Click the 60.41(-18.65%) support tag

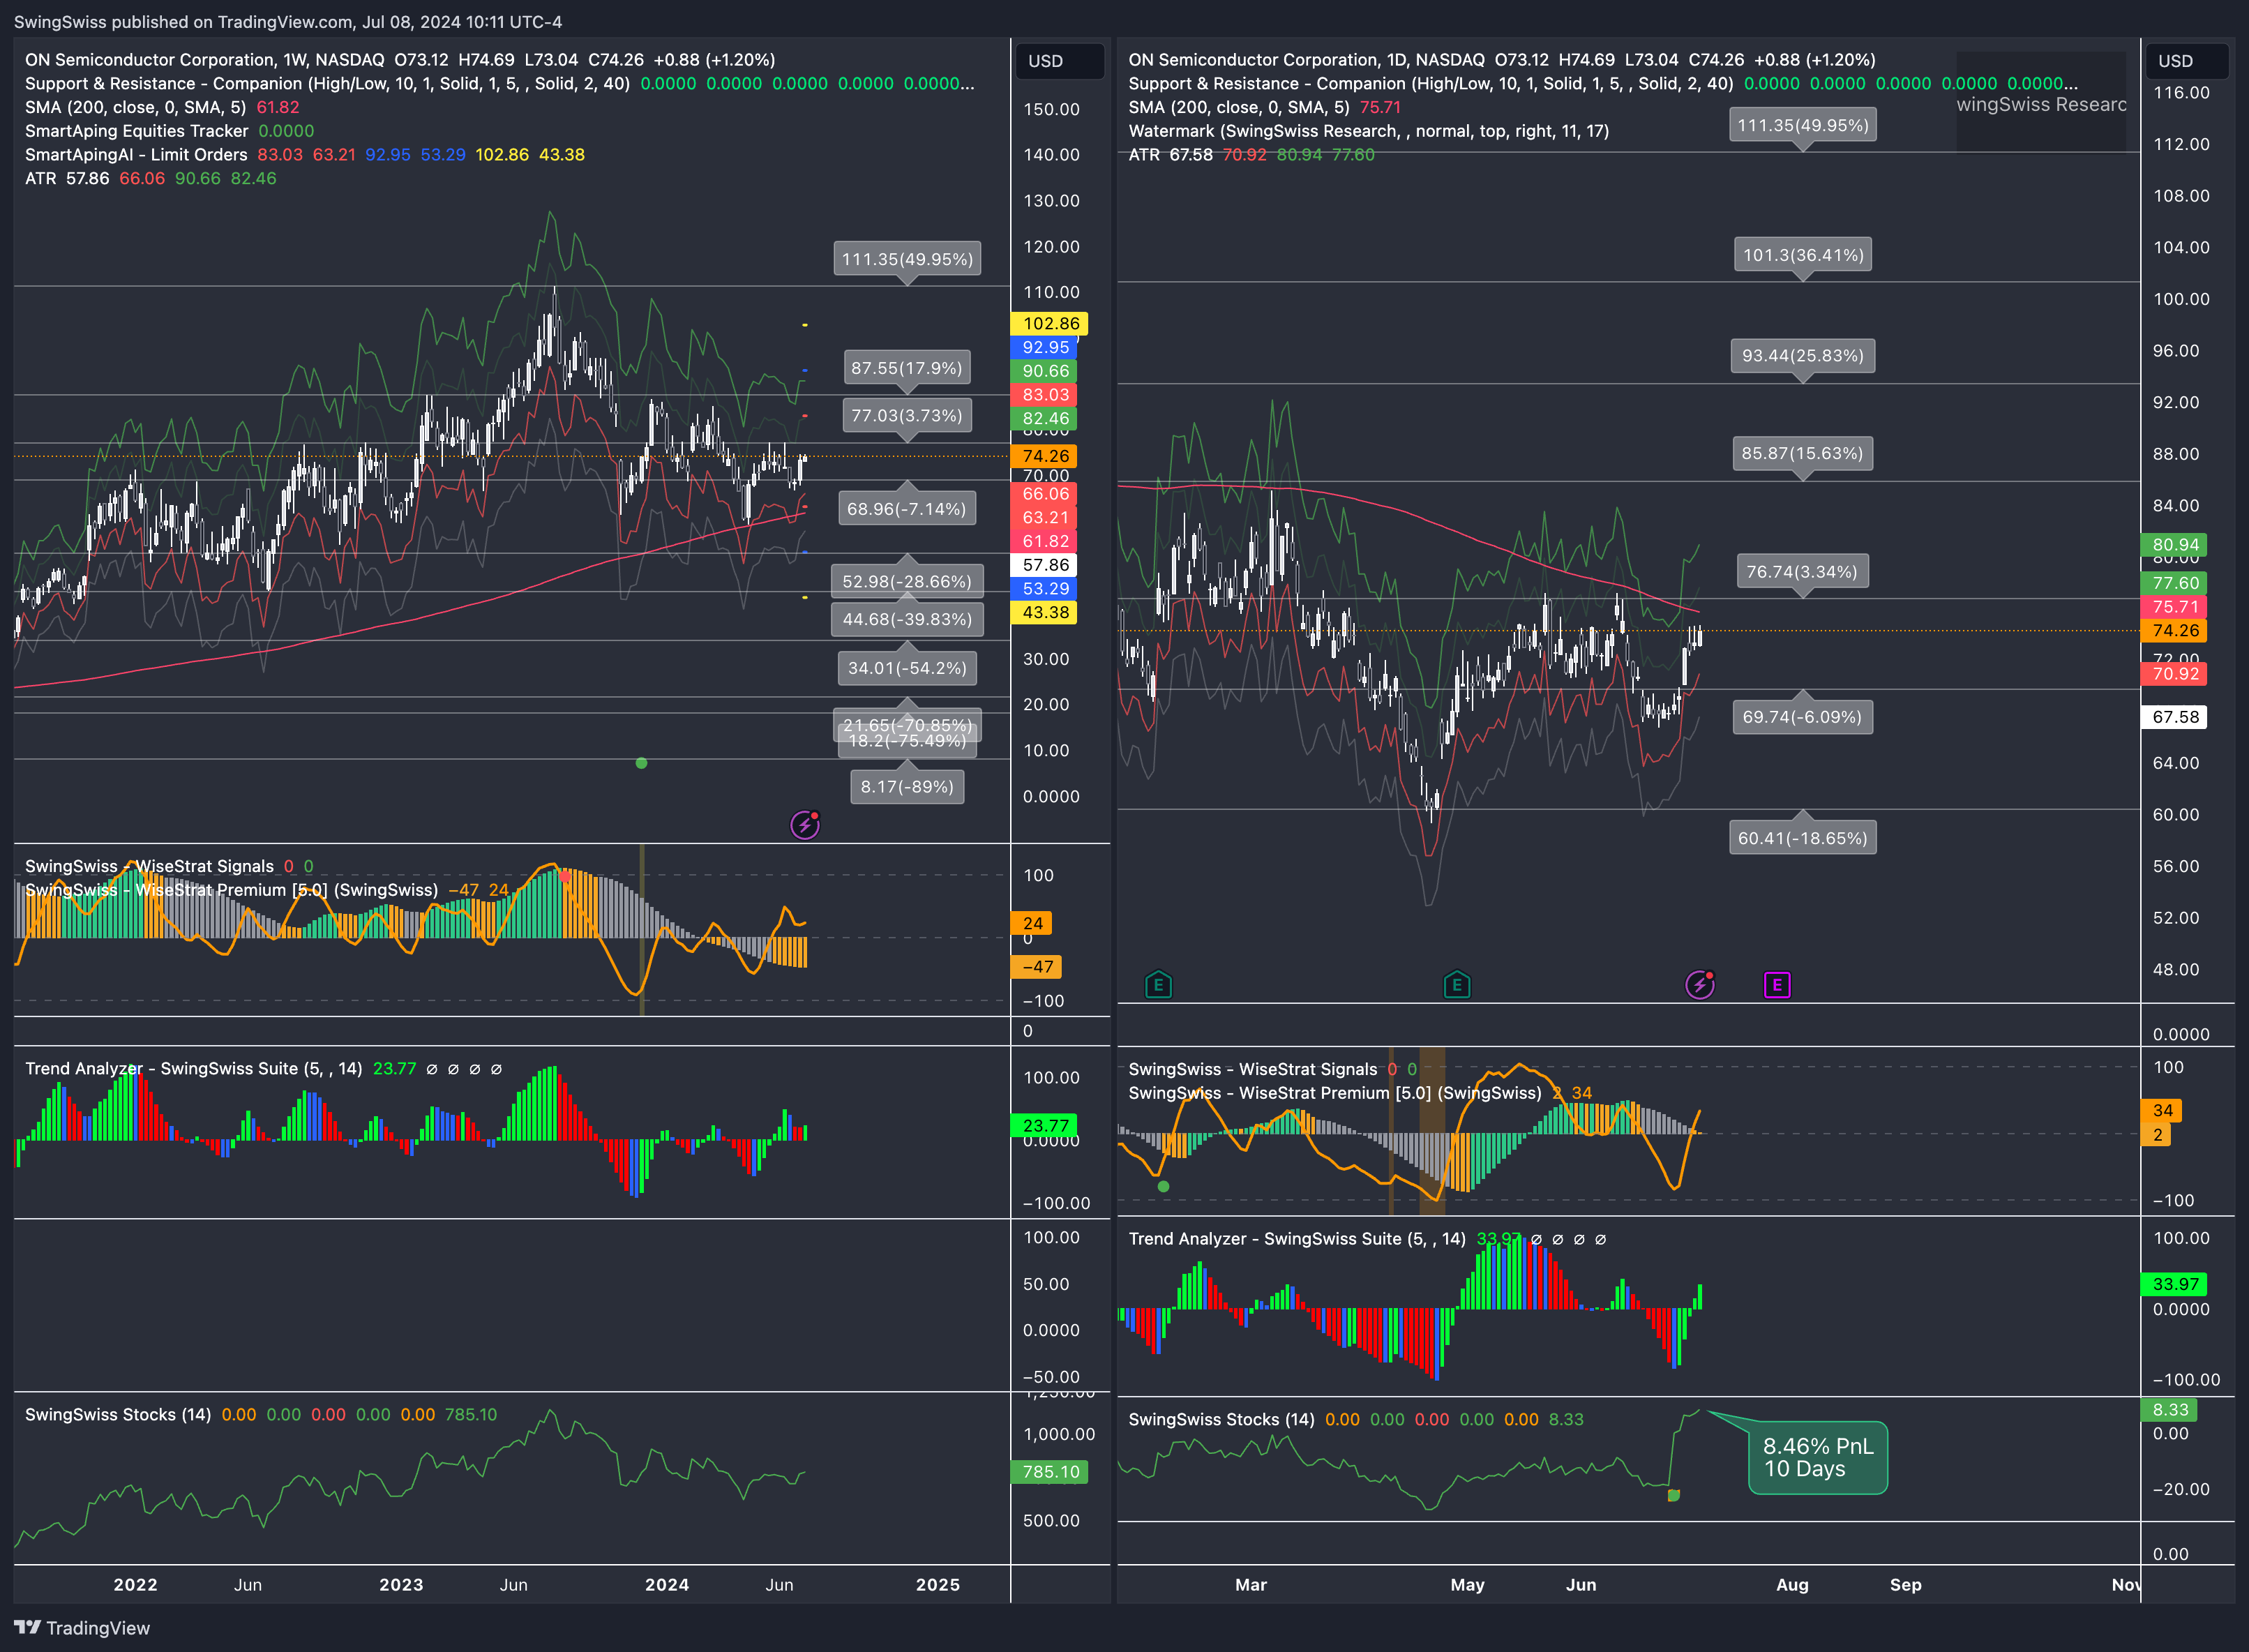pos(1803,838)
